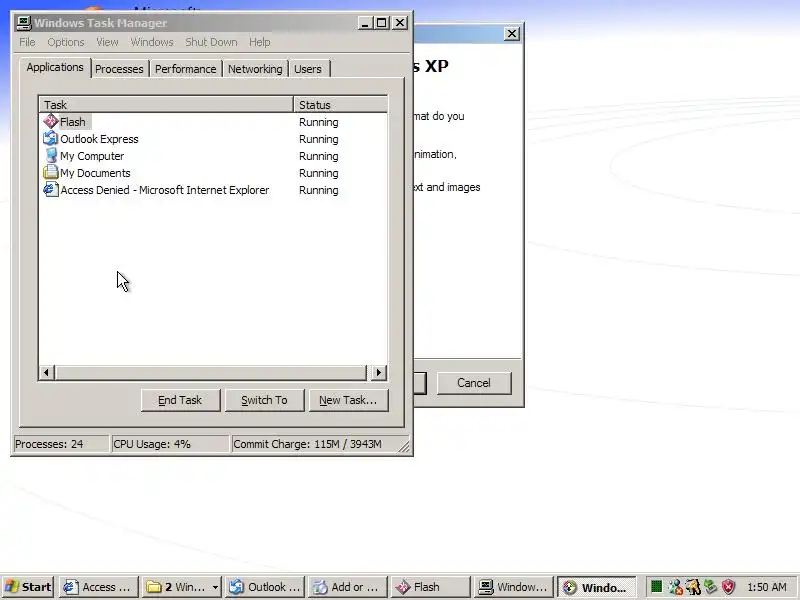The height and width of the screenshot is (600, 800).
Task: Click the Windows Messenger tray icon
Action: pos(675,587)
